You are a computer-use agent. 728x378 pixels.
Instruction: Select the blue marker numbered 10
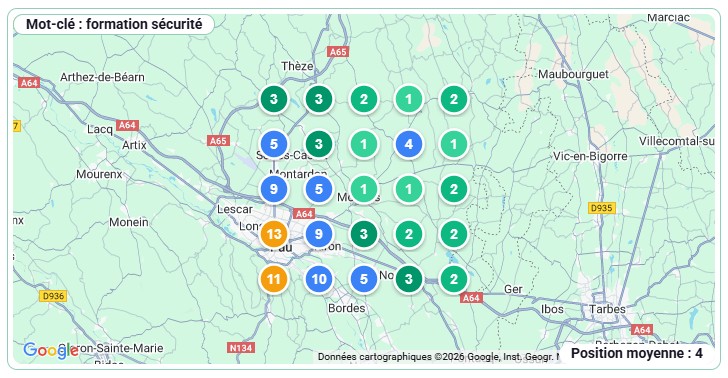(318, 279)
